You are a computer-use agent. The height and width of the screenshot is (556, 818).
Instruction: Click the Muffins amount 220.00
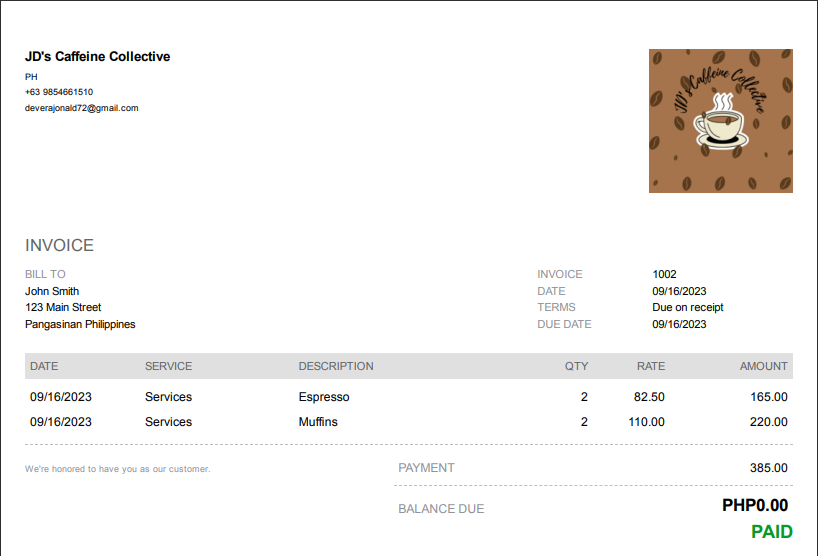click(768, 422)
